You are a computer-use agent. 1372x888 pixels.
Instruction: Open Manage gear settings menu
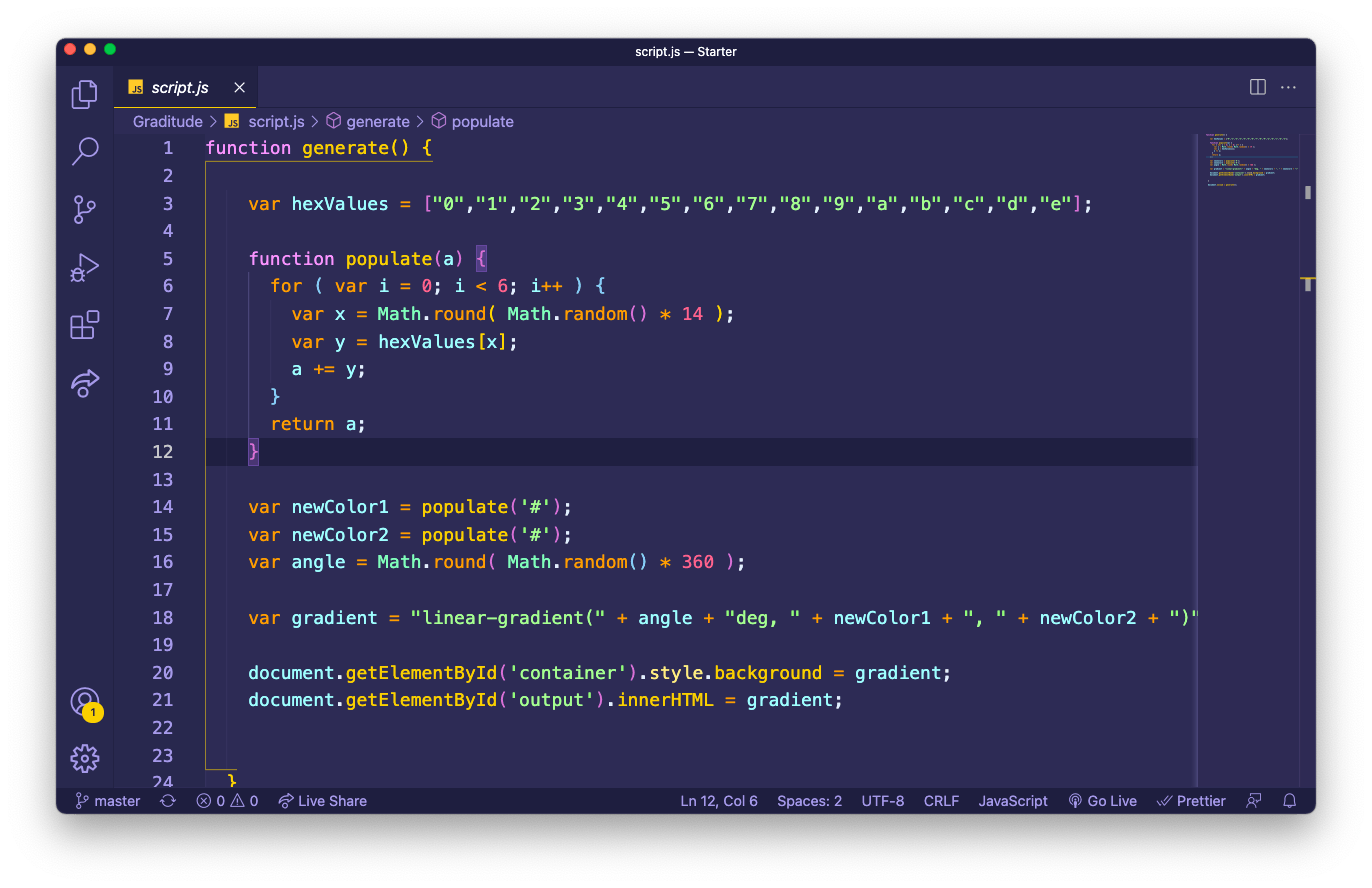(x=85, y=758)
